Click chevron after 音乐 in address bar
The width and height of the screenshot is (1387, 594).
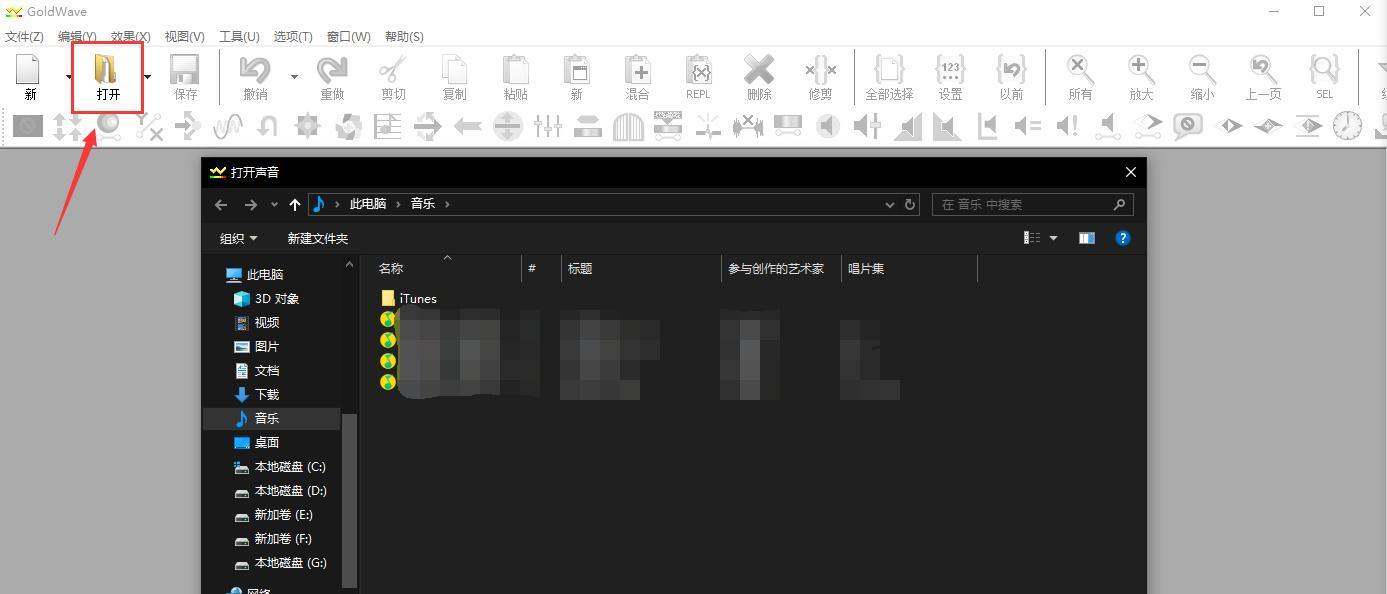click(x=447, y=204)
